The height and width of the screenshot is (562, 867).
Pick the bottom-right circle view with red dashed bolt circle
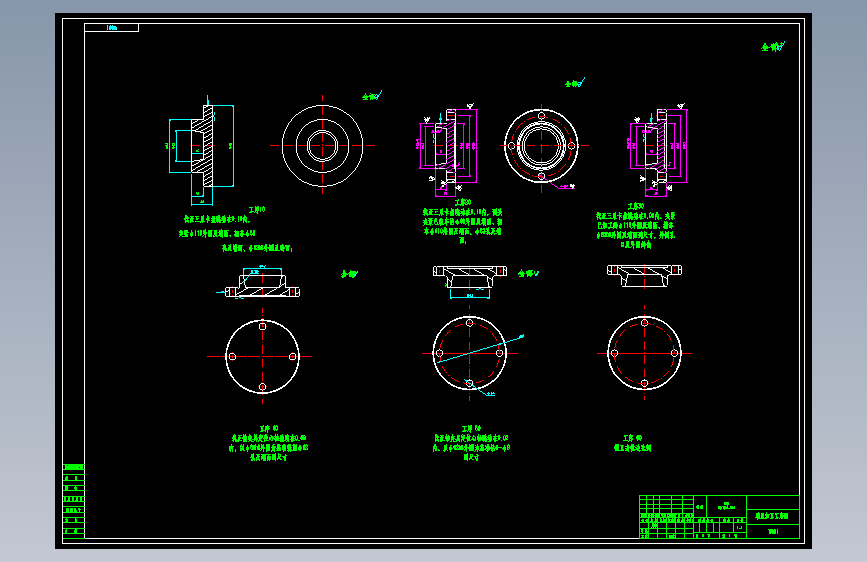pos(644,353)
